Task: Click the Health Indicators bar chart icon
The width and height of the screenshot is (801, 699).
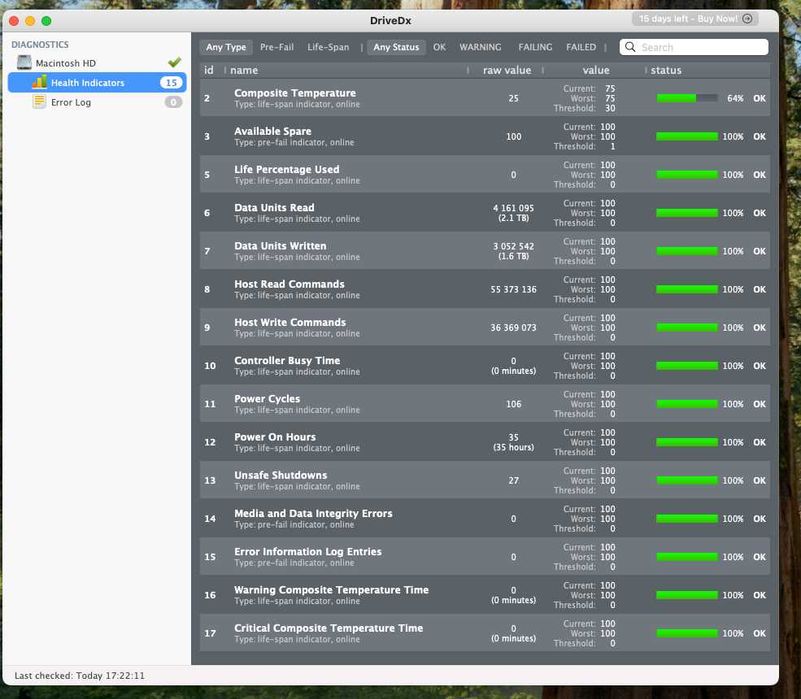Action: (39, 82)
